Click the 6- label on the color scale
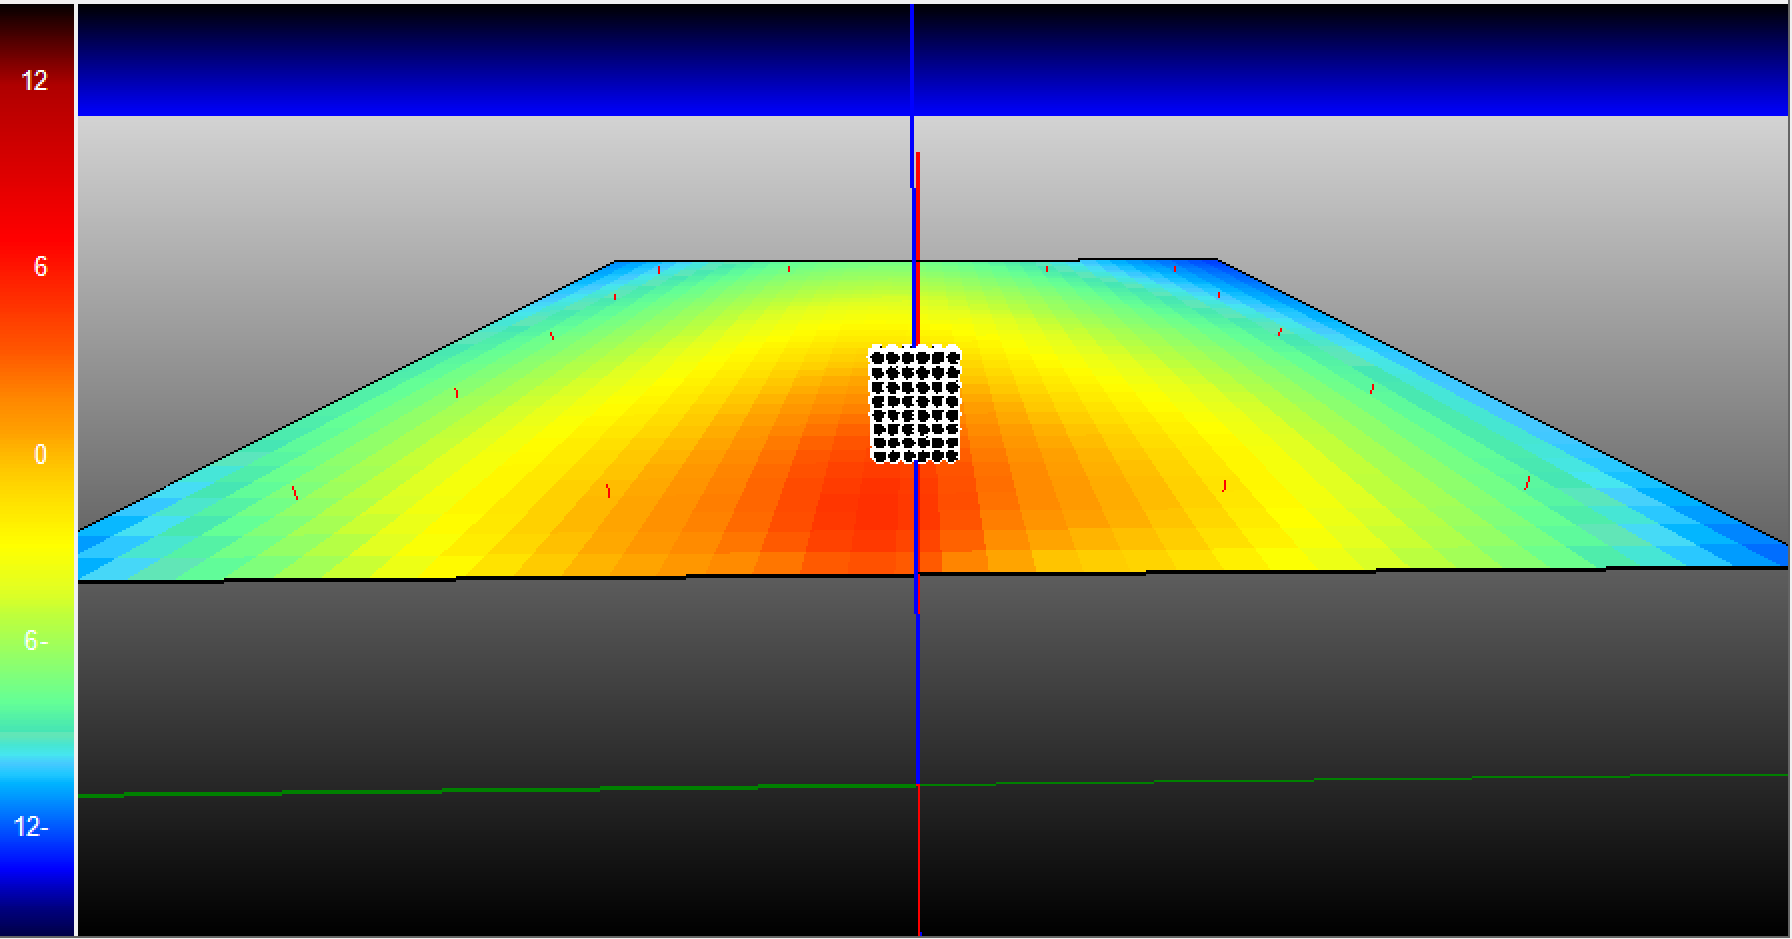Viewport: 1792px width, 939px height. (x=33, y=638)
